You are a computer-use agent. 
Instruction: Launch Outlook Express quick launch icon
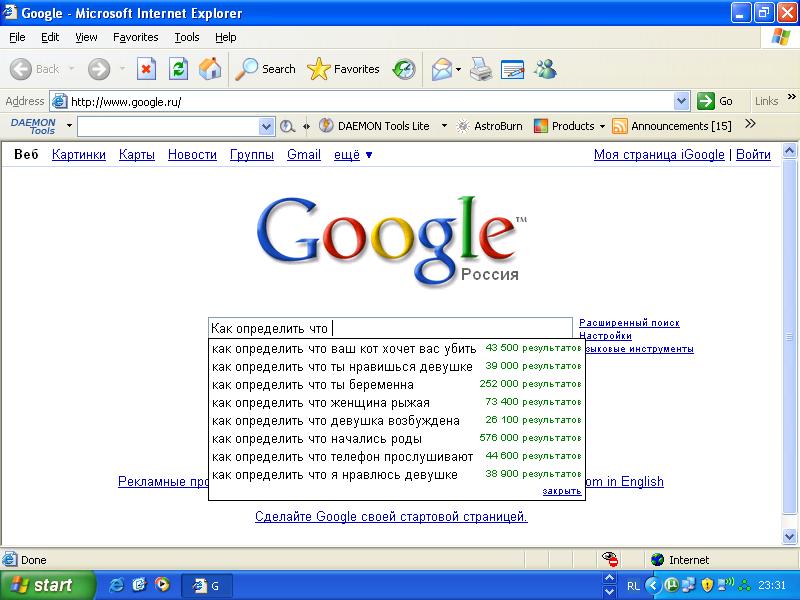point(139,585)
